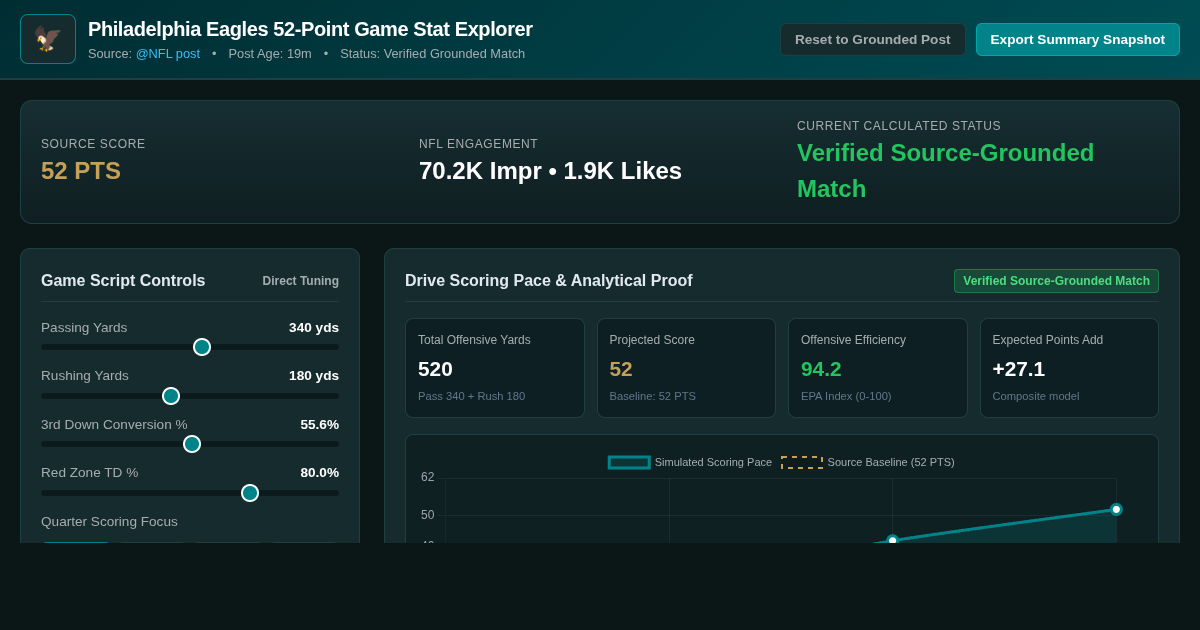This screenshot has height=630, width=1200.
Task: Select the Expected Points Add card
Action: (x=1069, y=368)
